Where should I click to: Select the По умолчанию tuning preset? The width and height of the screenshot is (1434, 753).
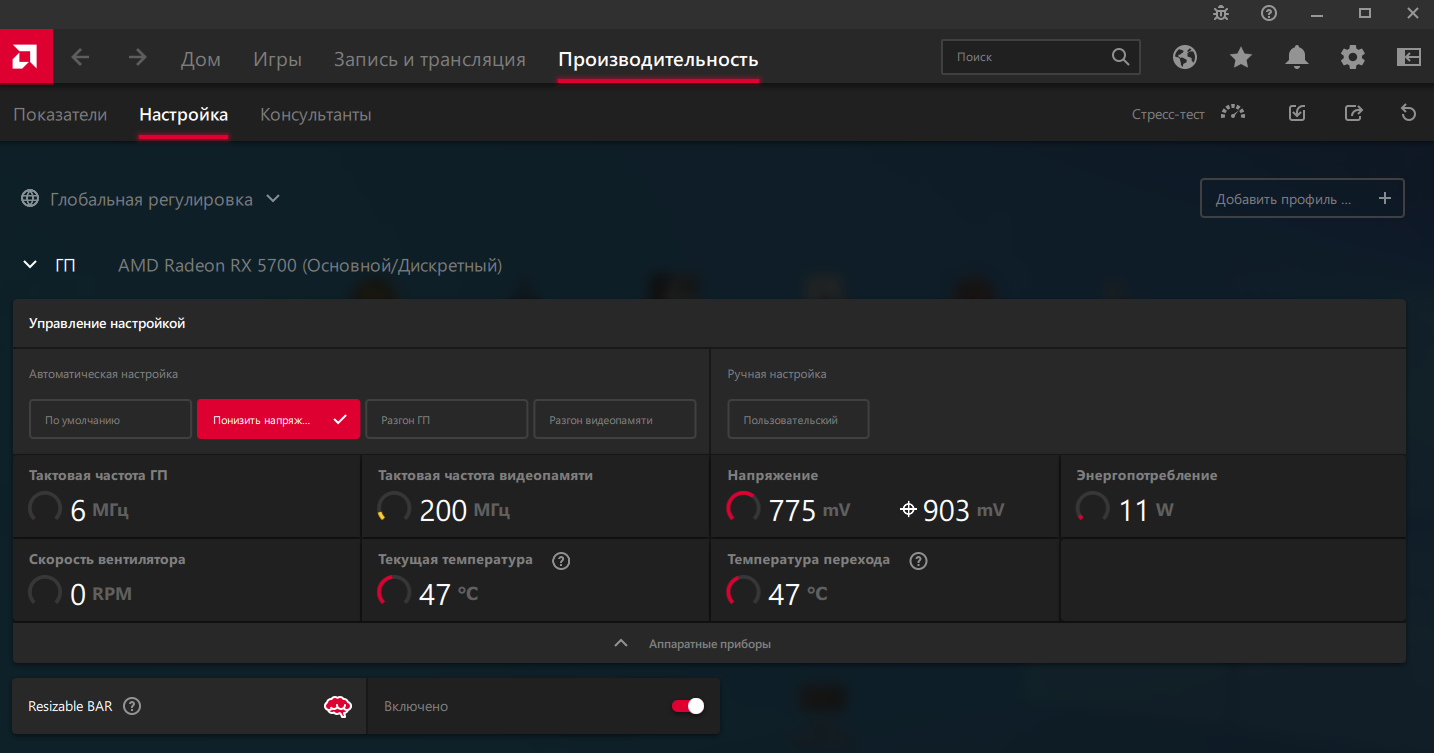(110, 420)
